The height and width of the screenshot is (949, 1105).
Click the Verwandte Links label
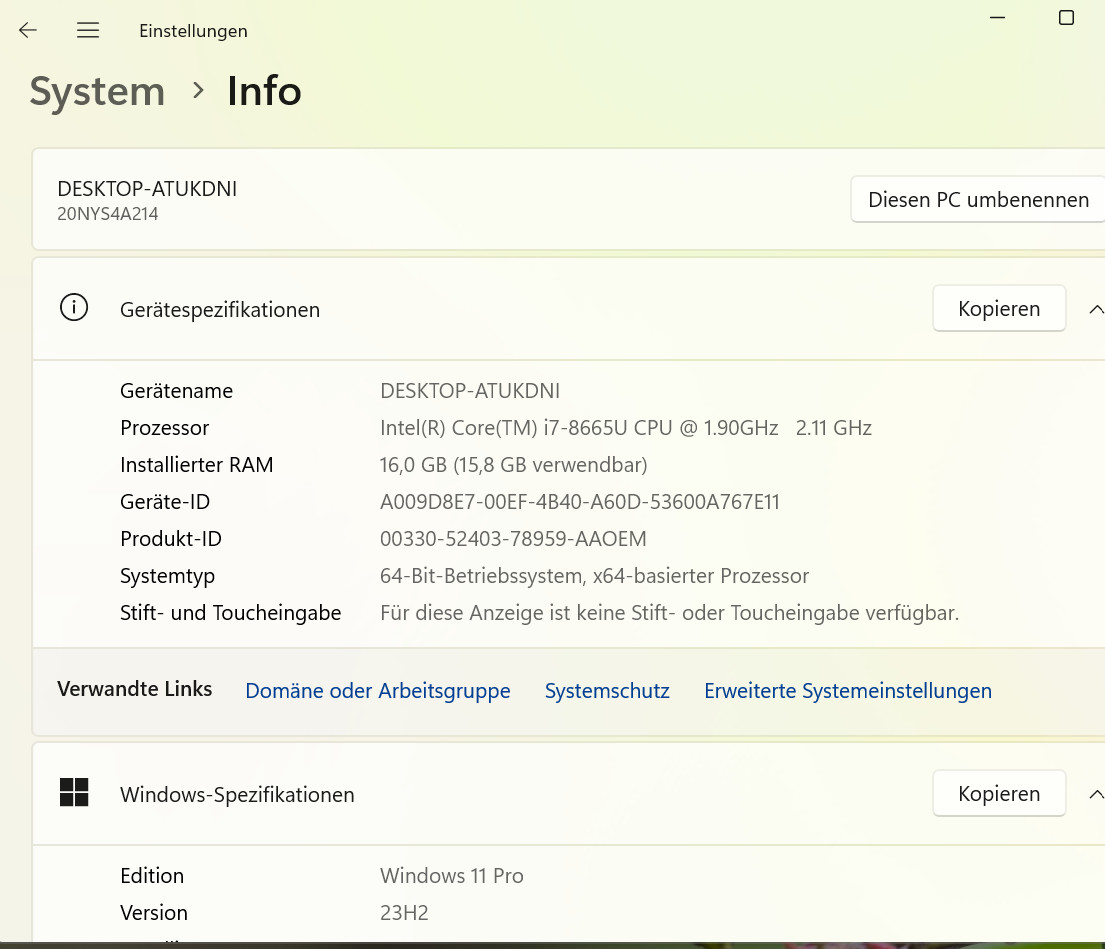coord(135,689)
